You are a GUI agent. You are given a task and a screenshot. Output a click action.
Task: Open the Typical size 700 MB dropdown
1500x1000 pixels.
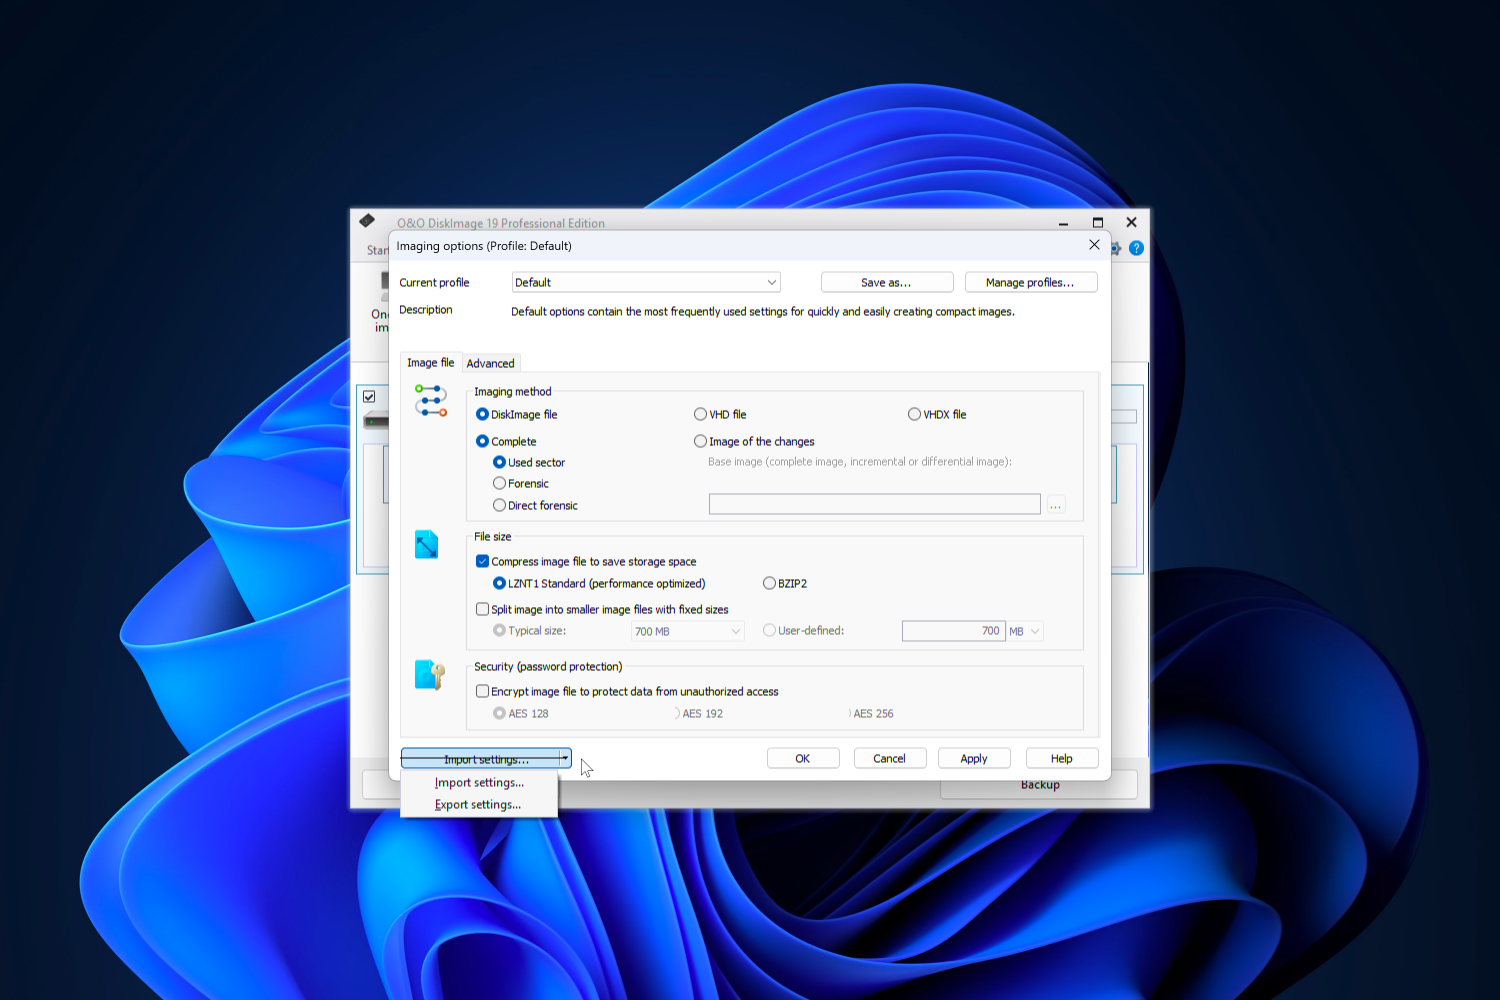[x=688, y=631]
